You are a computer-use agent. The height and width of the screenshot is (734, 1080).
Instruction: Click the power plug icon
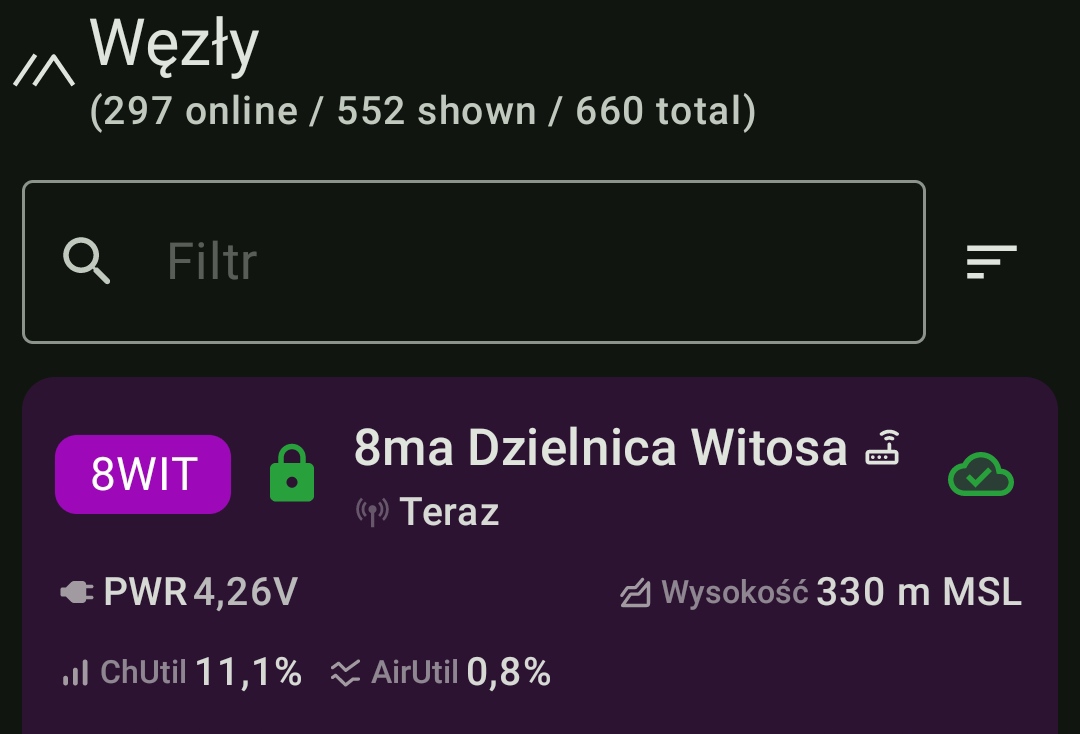tap(77, 593)
